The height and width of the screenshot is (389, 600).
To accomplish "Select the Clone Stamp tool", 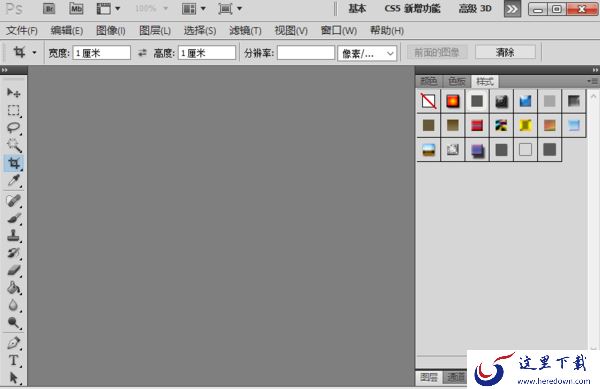I will [x=13, y=235].
